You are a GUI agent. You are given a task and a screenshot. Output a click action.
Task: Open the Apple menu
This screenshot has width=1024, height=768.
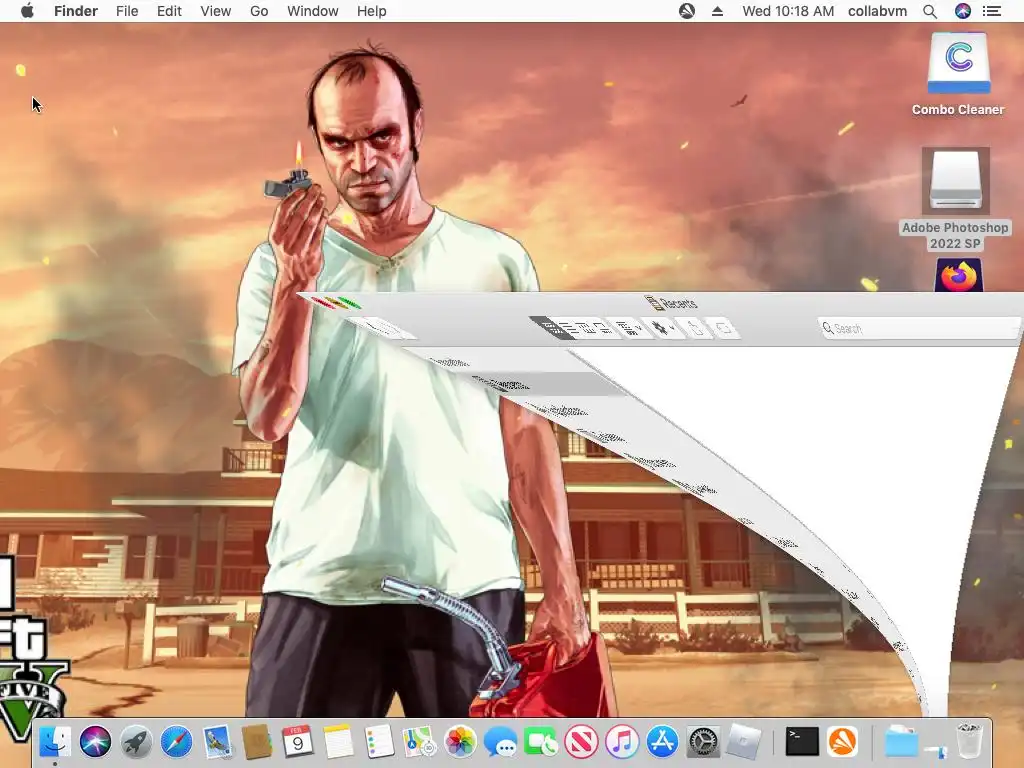coord(27,11)
